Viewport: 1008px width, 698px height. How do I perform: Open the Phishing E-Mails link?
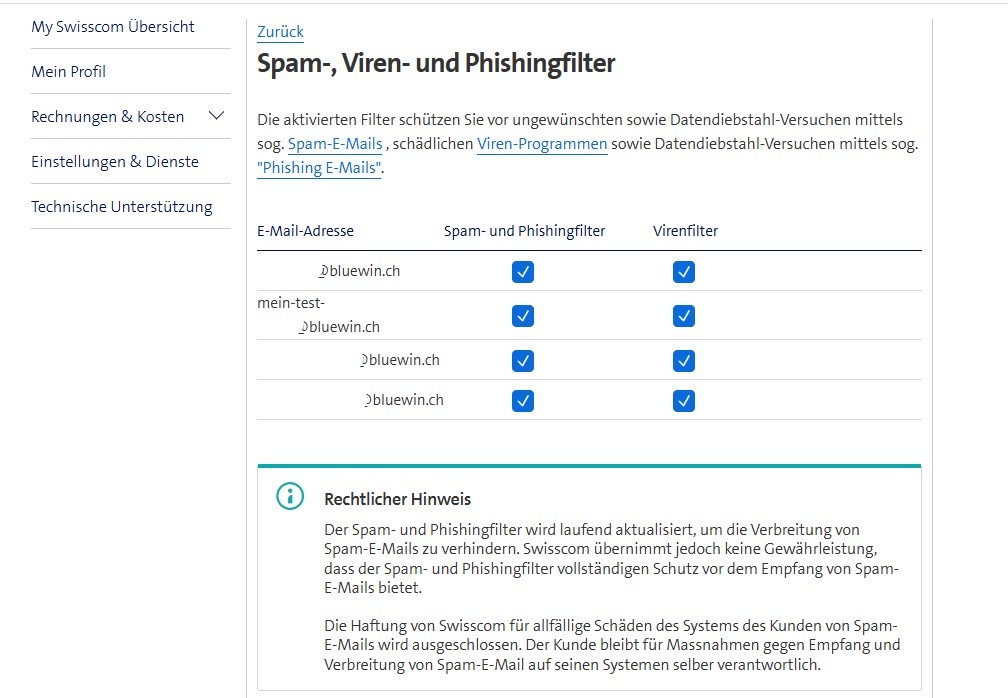pos(319,167)
